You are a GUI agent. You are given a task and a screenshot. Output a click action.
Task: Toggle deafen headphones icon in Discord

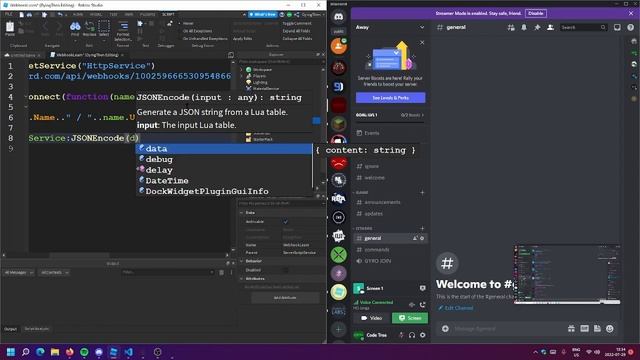[x=412, y=335]
